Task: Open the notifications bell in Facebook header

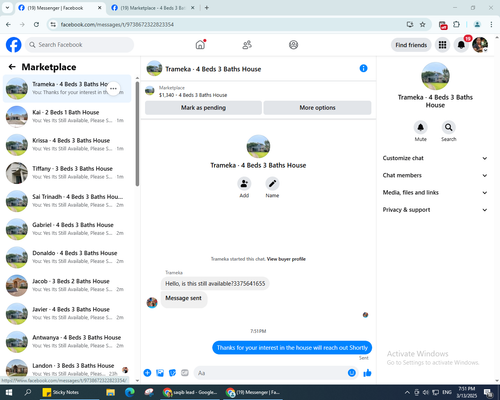Action: tap(461, 45)
